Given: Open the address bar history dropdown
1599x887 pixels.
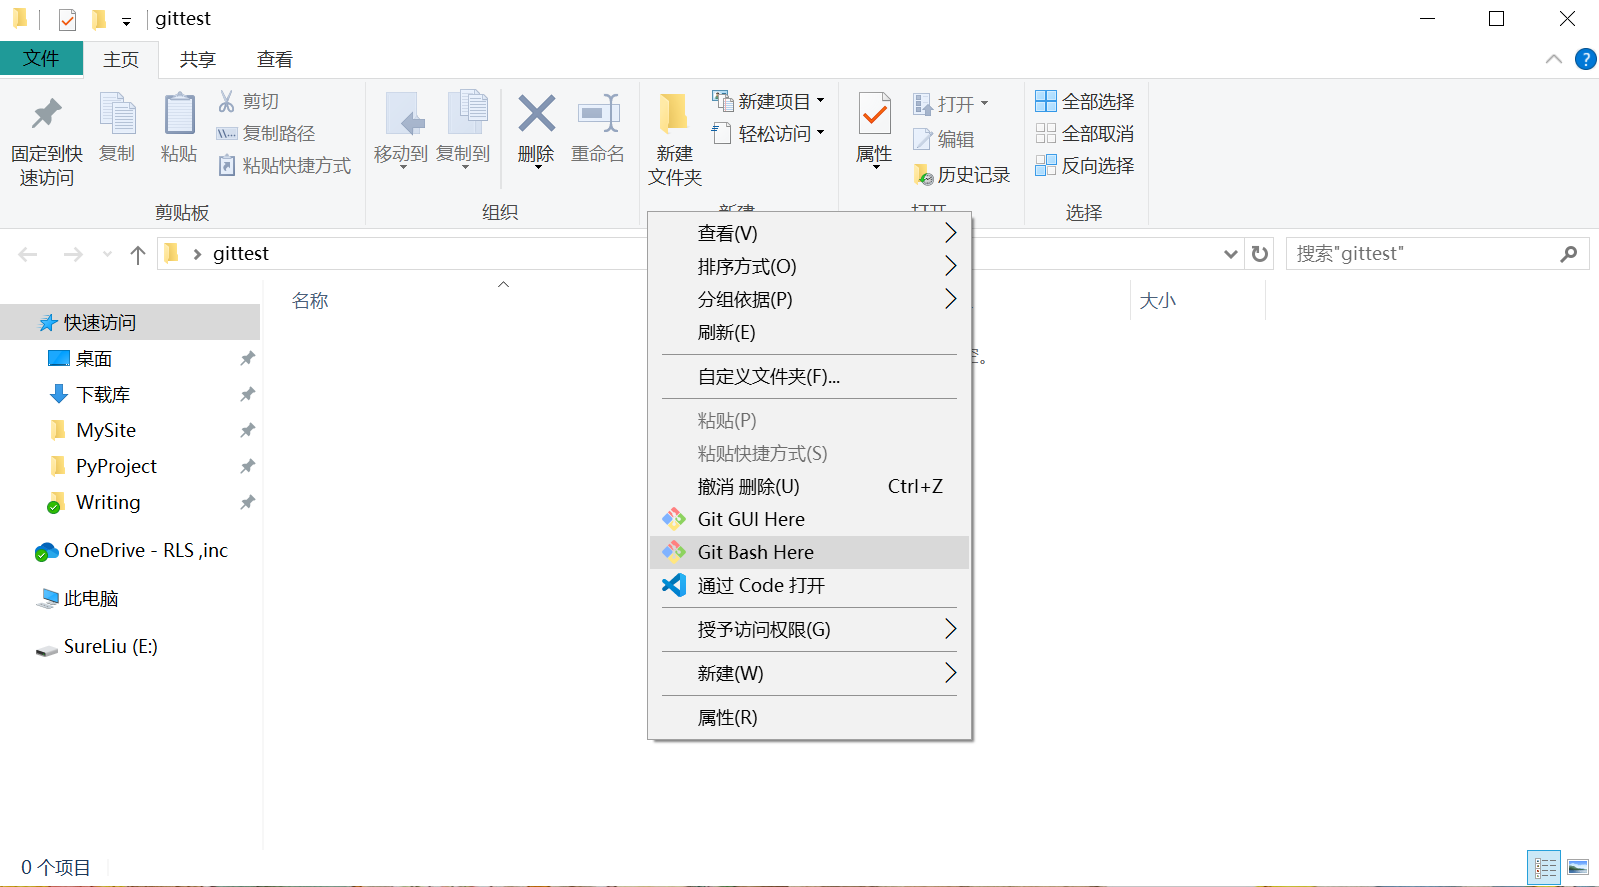Looking at the screenshot, I should click(x=1230, y=254).
